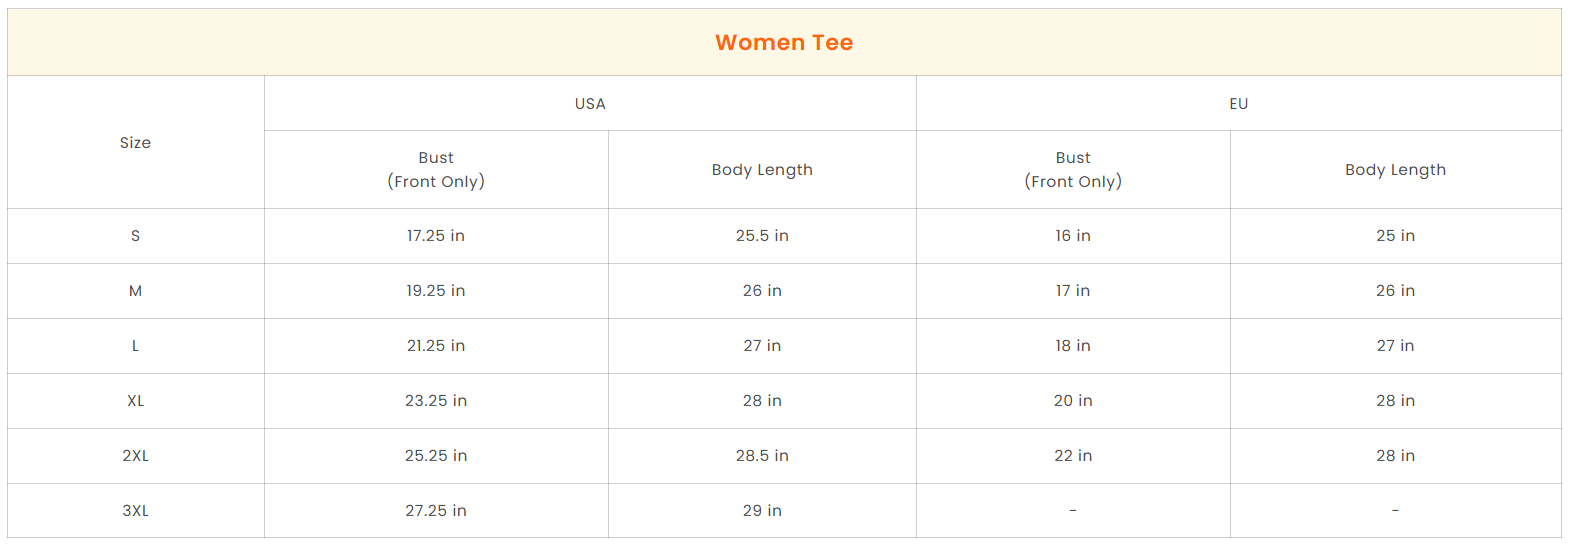Click the M size row label
This screenshot has width=1569, height=545.
coord(135,290)
